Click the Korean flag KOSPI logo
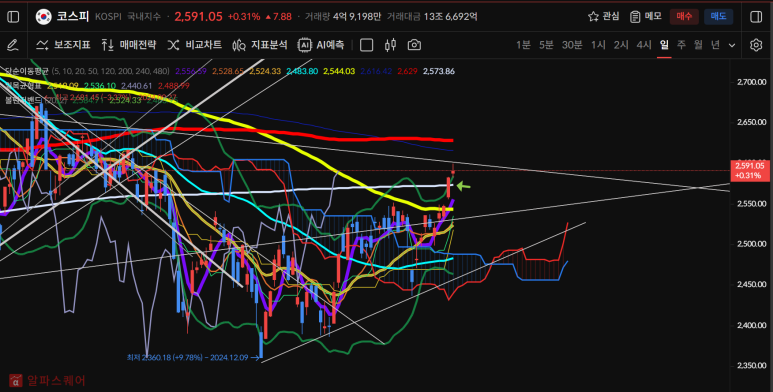Screen dimensions: 773x392 [x=44, y=17]
